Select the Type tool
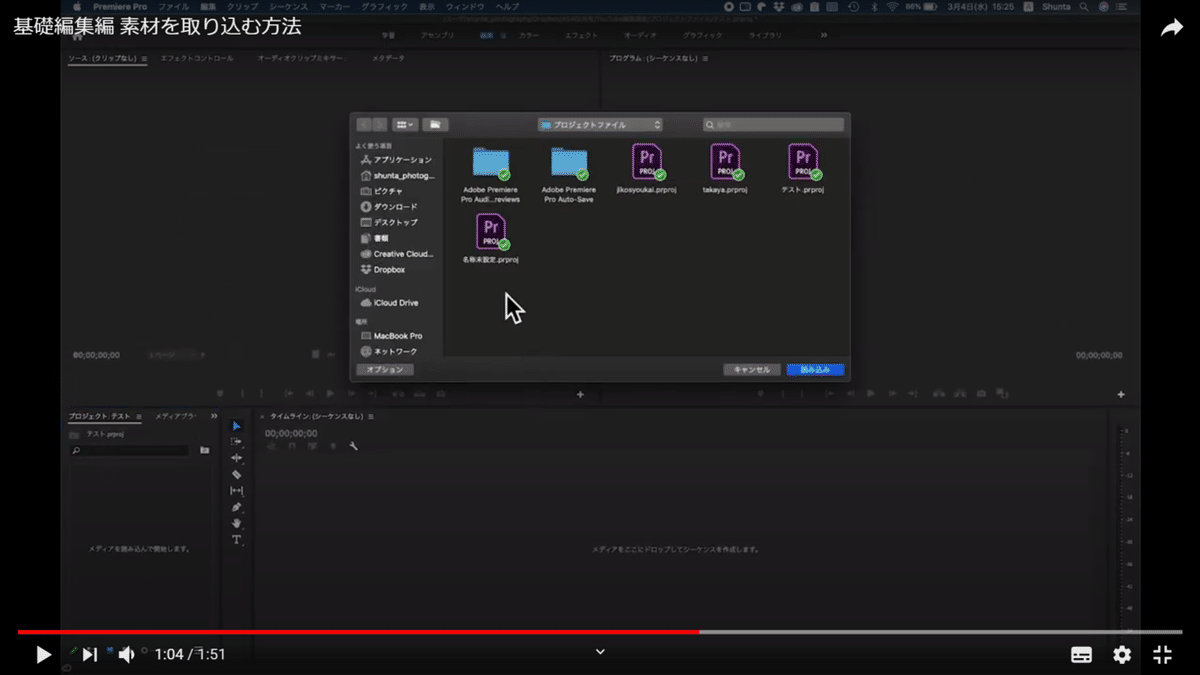The height and width of the screenshot is (675, 1200). tap(237, 539)
